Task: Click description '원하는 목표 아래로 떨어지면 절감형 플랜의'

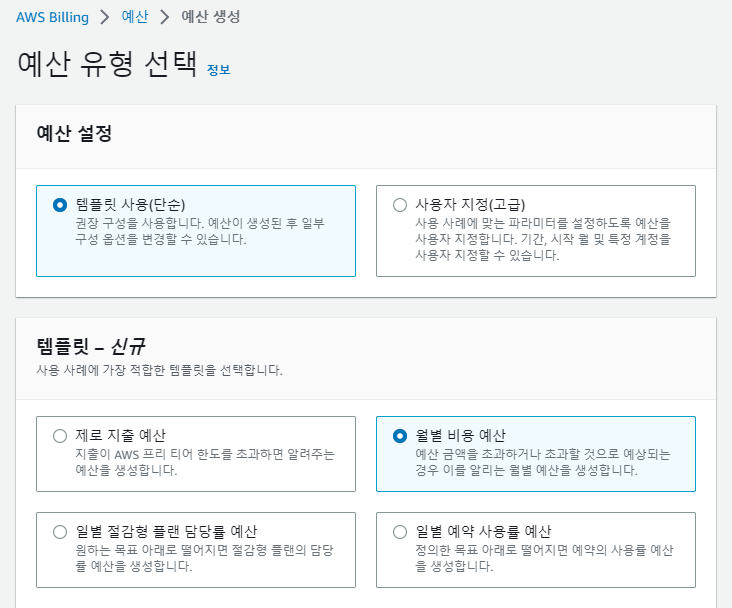Action: (x=204, y=558)
